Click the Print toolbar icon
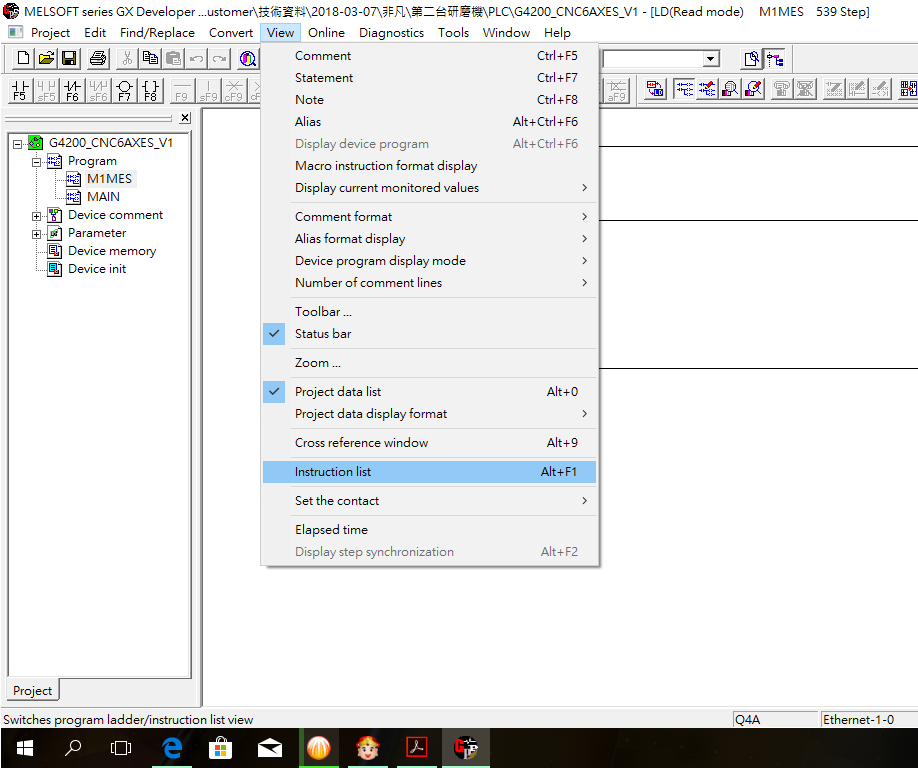This screenshot has width=918, height=768. 98,59
